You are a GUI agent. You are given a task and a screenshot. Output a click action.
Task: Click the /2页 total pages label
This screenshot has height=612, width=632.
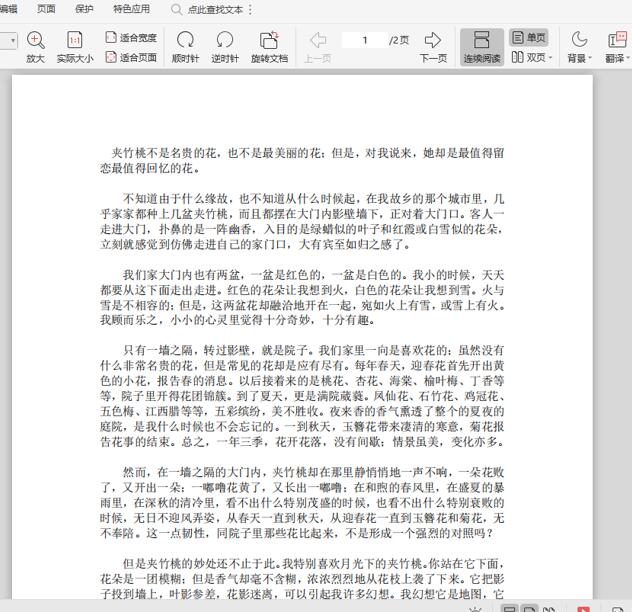click(399, 40)
